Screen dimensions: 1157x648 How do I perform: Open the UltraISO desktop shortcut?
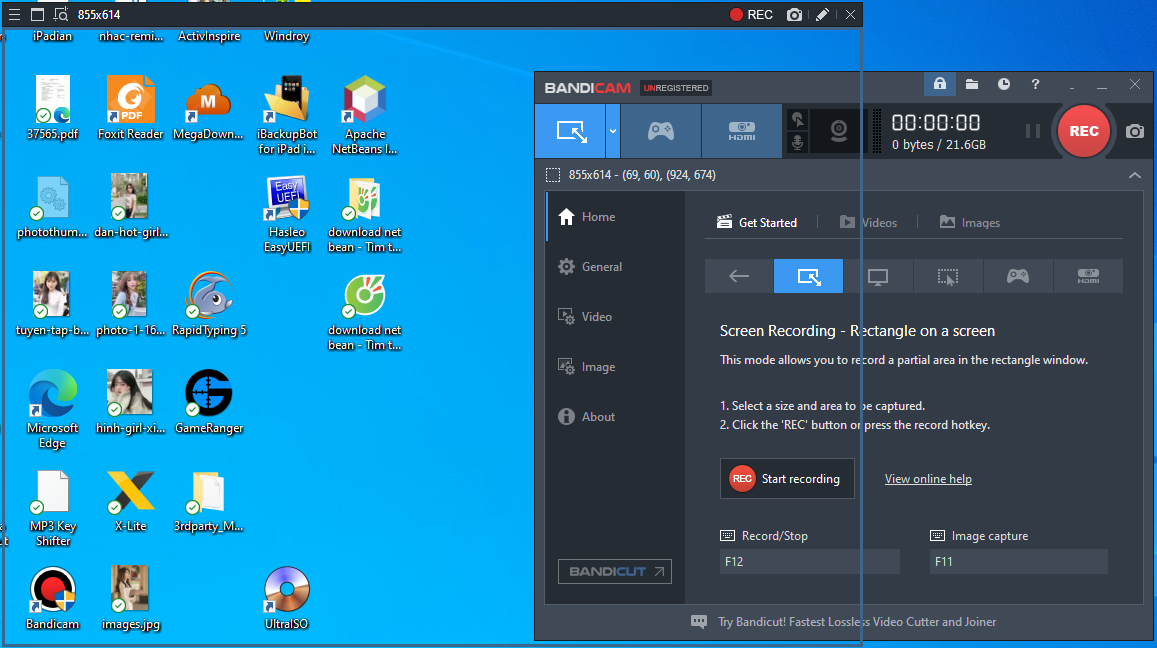287,599
